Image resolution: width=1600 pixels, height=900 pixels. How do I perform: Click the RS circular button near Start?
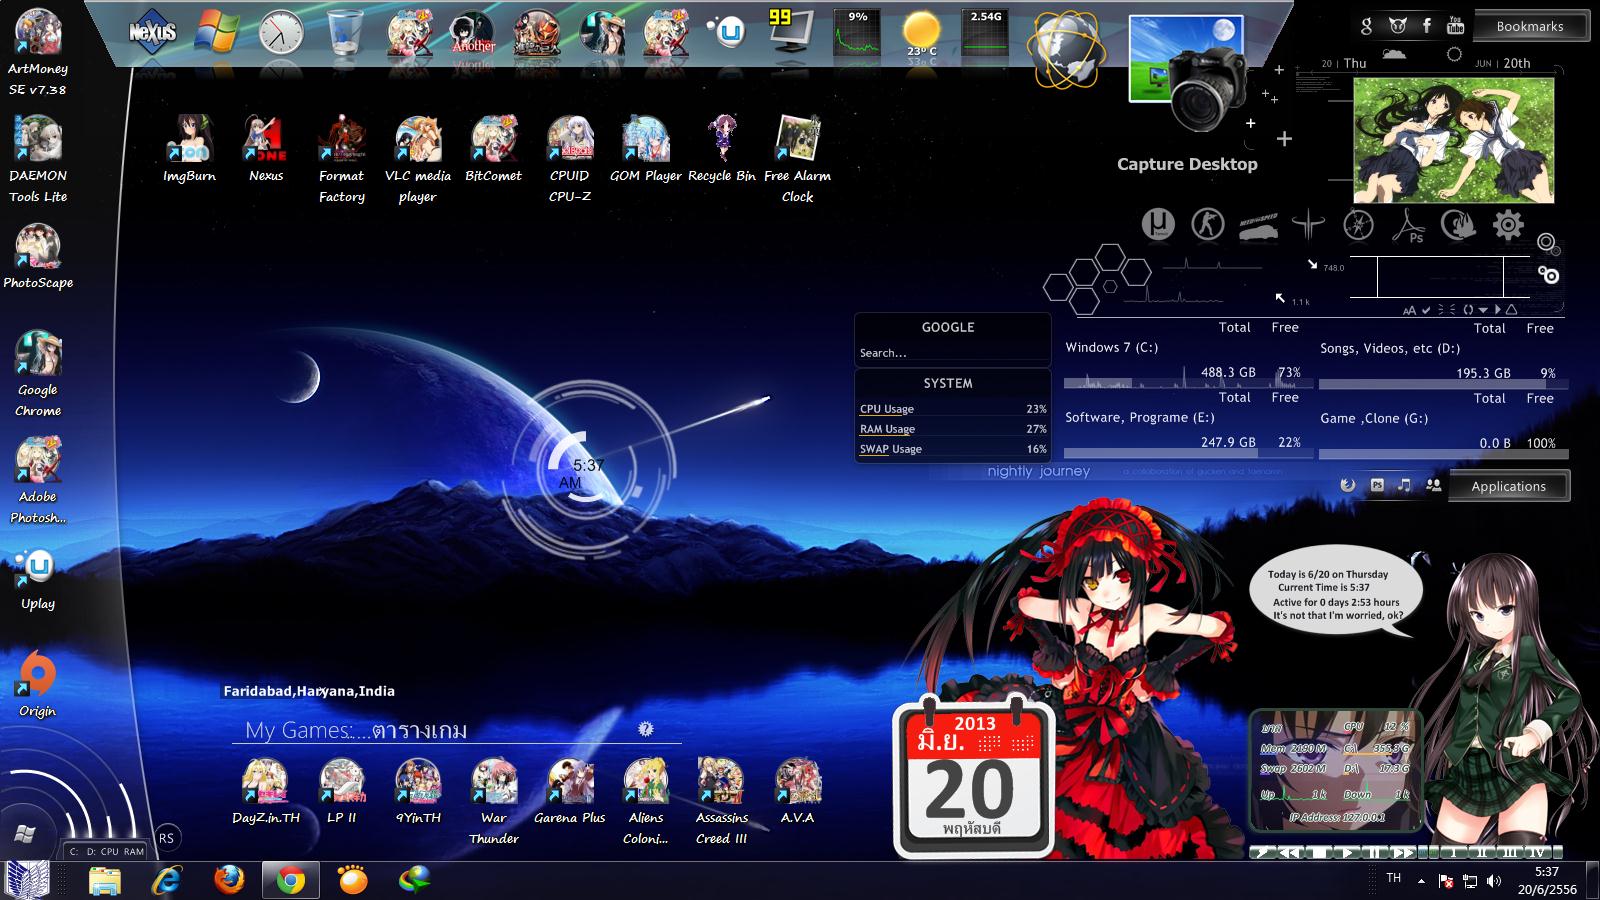[x=166, y=838]
